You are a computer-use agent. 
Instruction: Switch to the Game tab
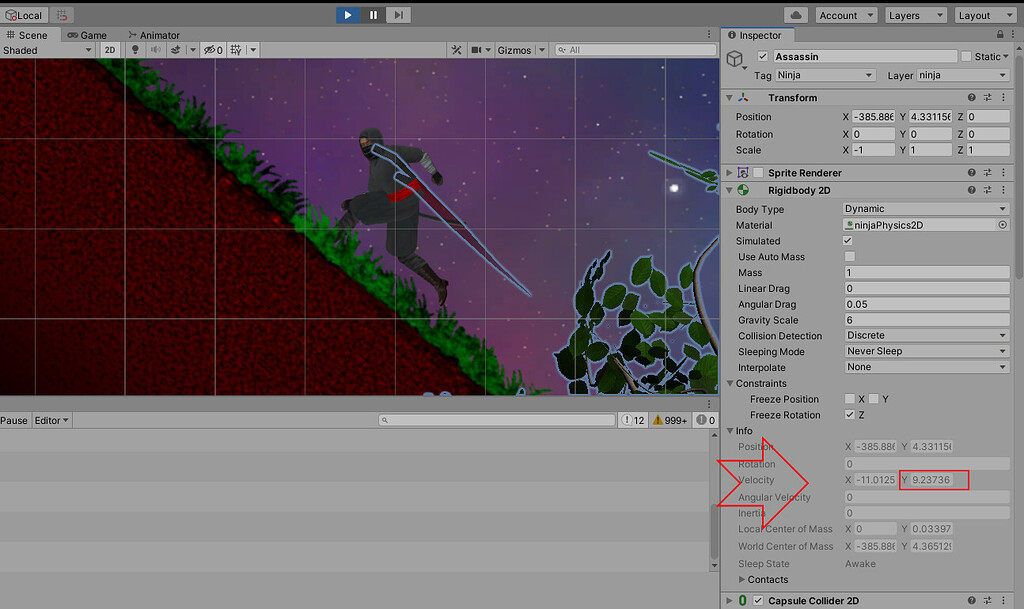coord(88,34)
